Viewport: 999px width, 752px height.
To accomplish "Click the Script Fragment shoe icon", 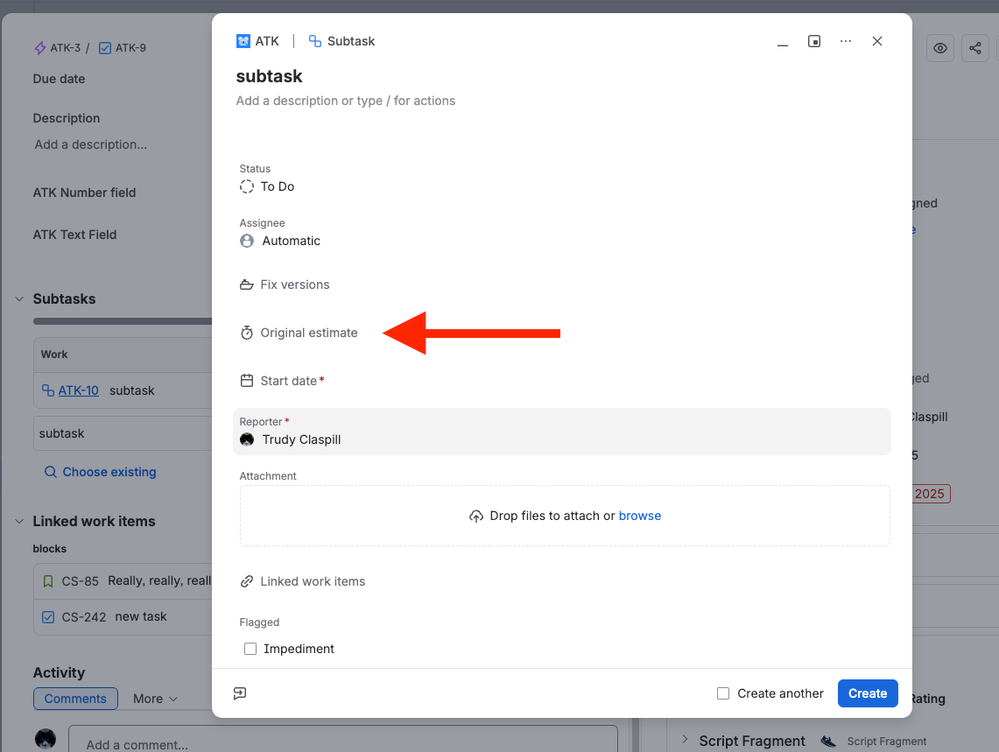I will point(828,741).
